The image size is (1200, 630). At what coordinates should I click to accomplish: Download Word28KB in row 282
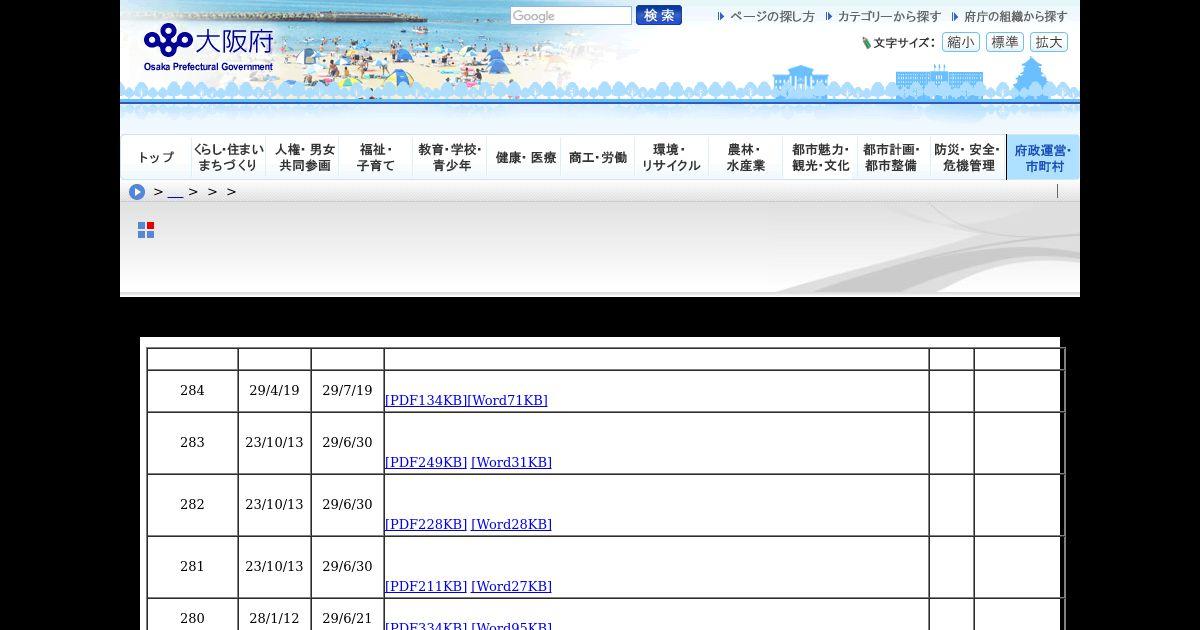511,524
